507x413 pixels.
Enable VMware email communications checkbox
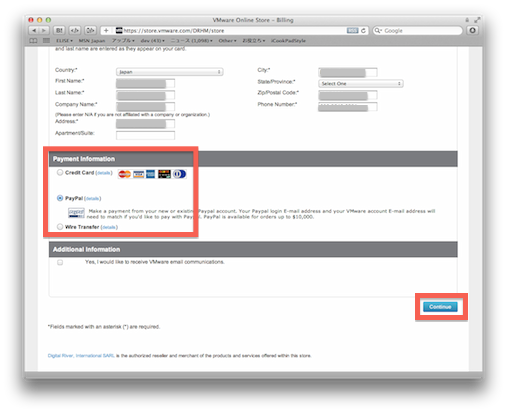pos(60,262)
